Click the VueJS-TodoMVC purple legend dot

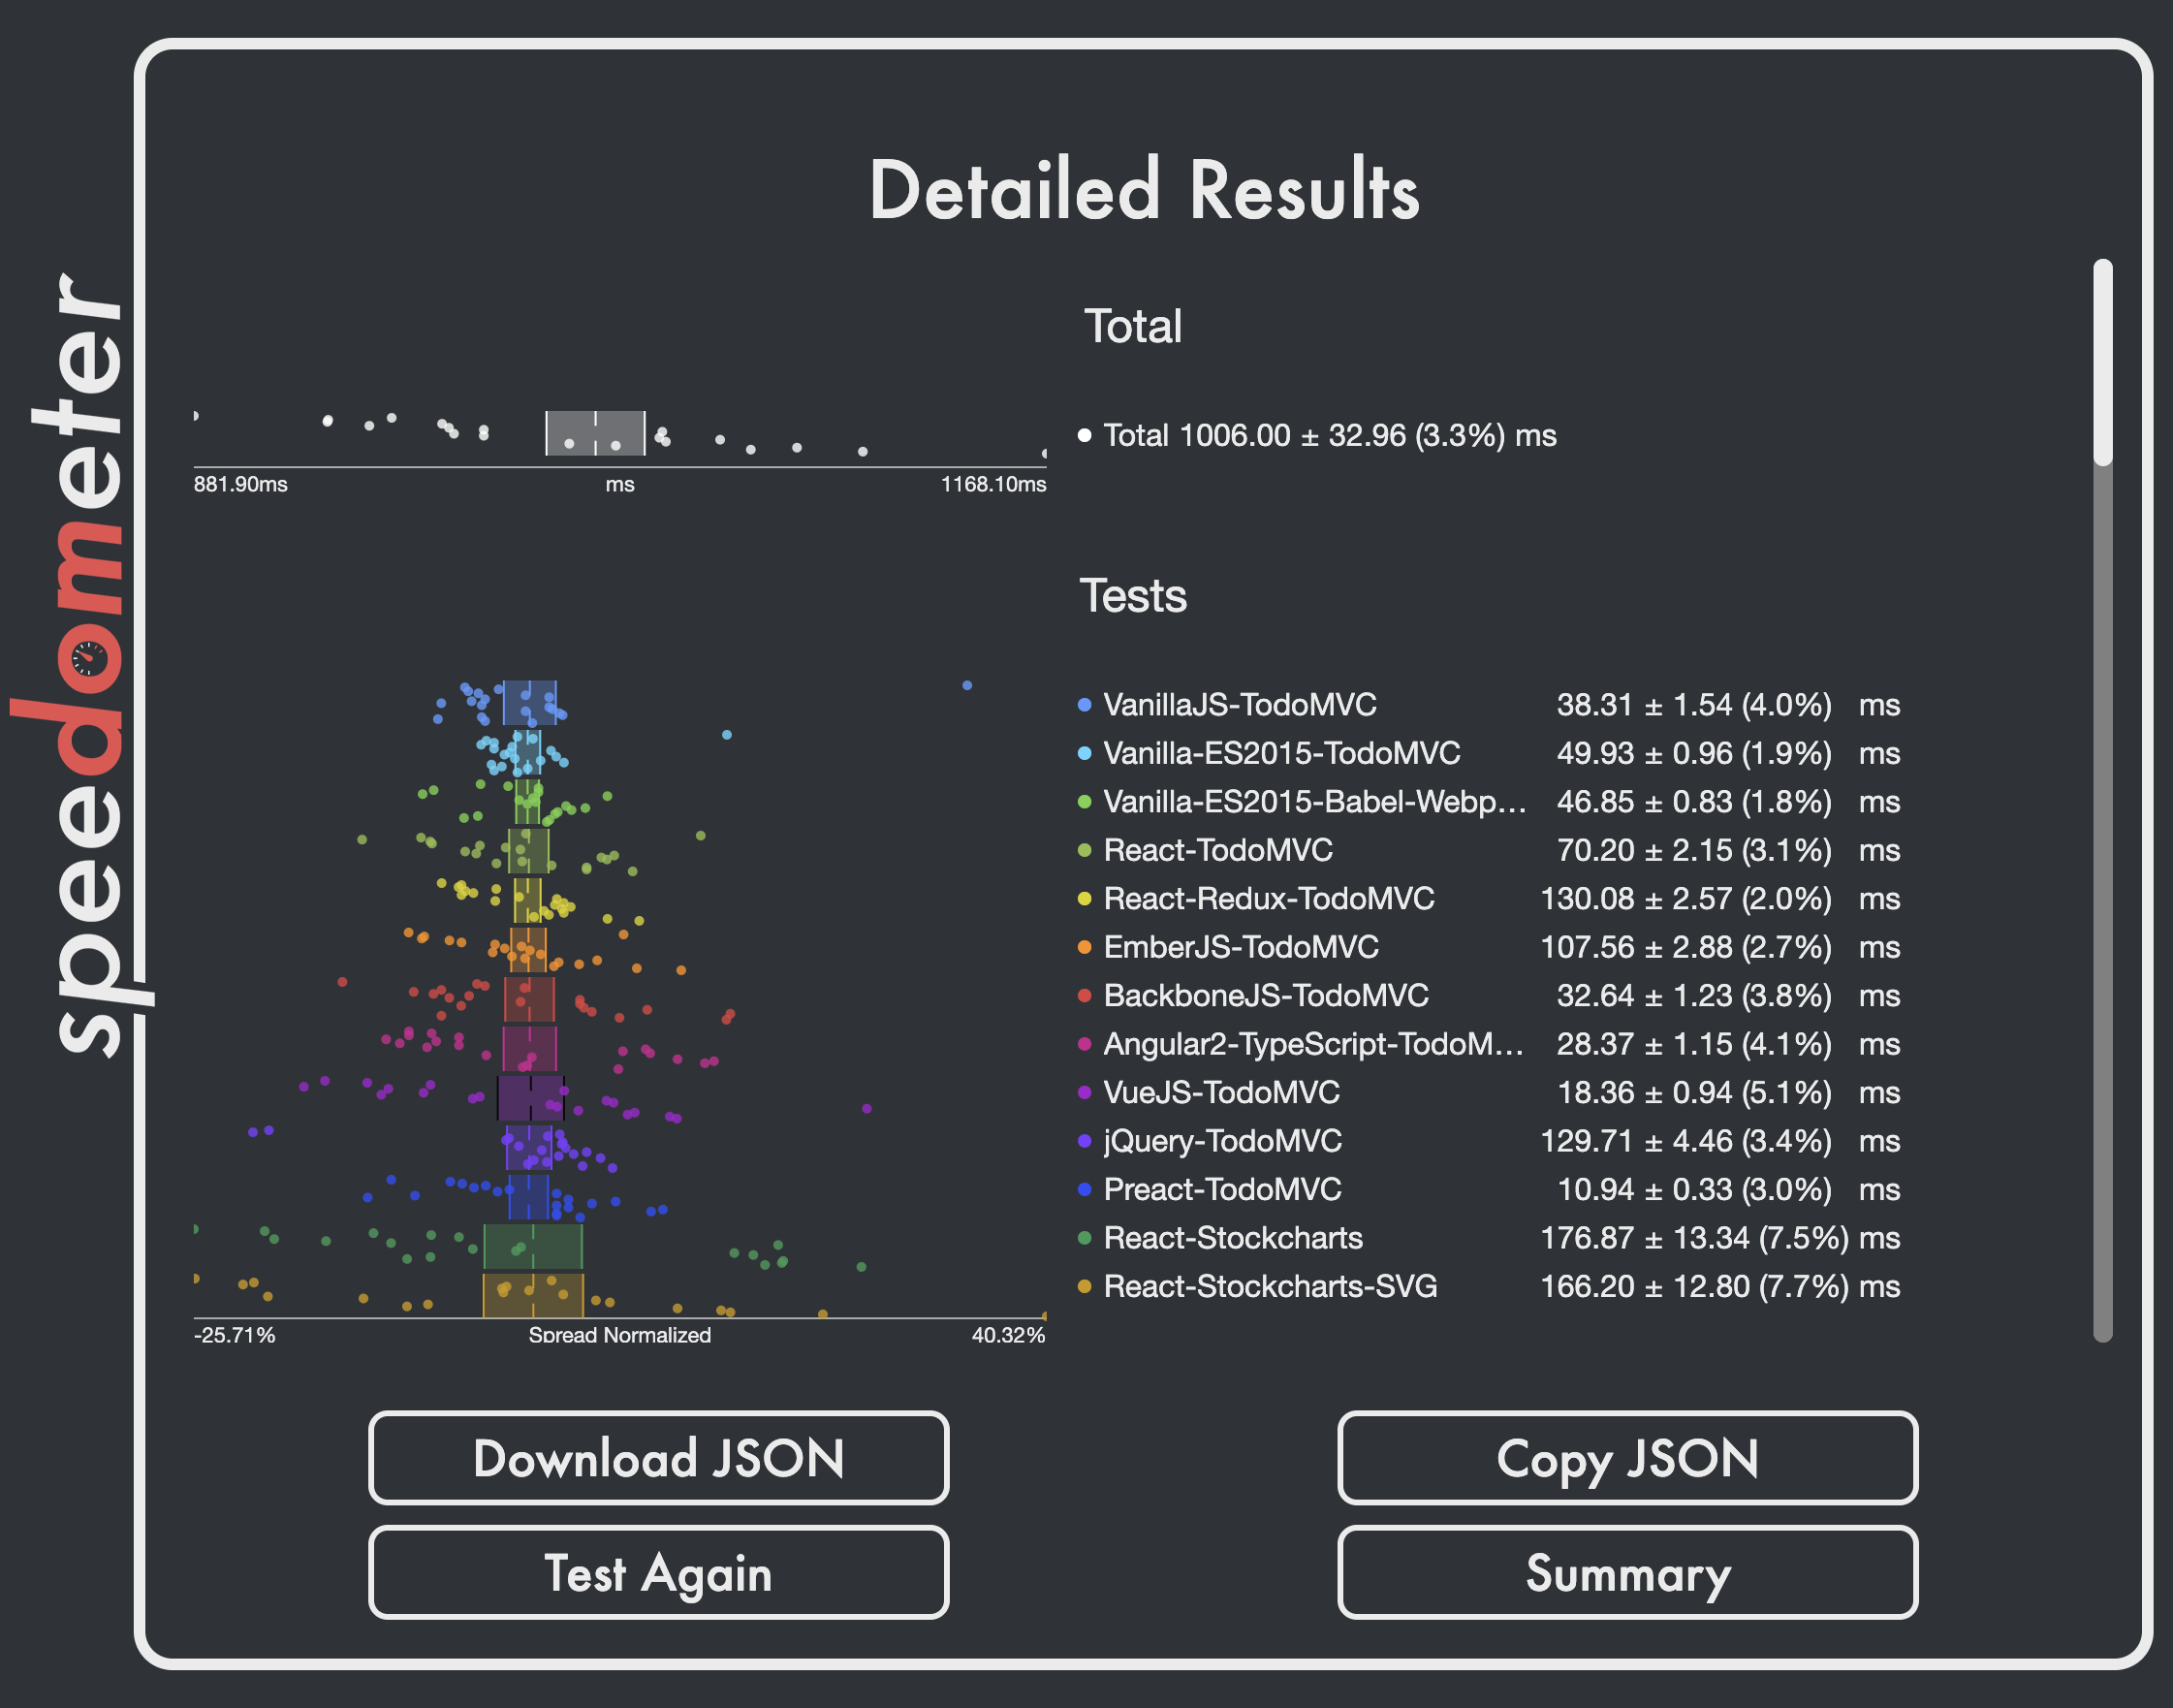[x=1084, y=1093]
